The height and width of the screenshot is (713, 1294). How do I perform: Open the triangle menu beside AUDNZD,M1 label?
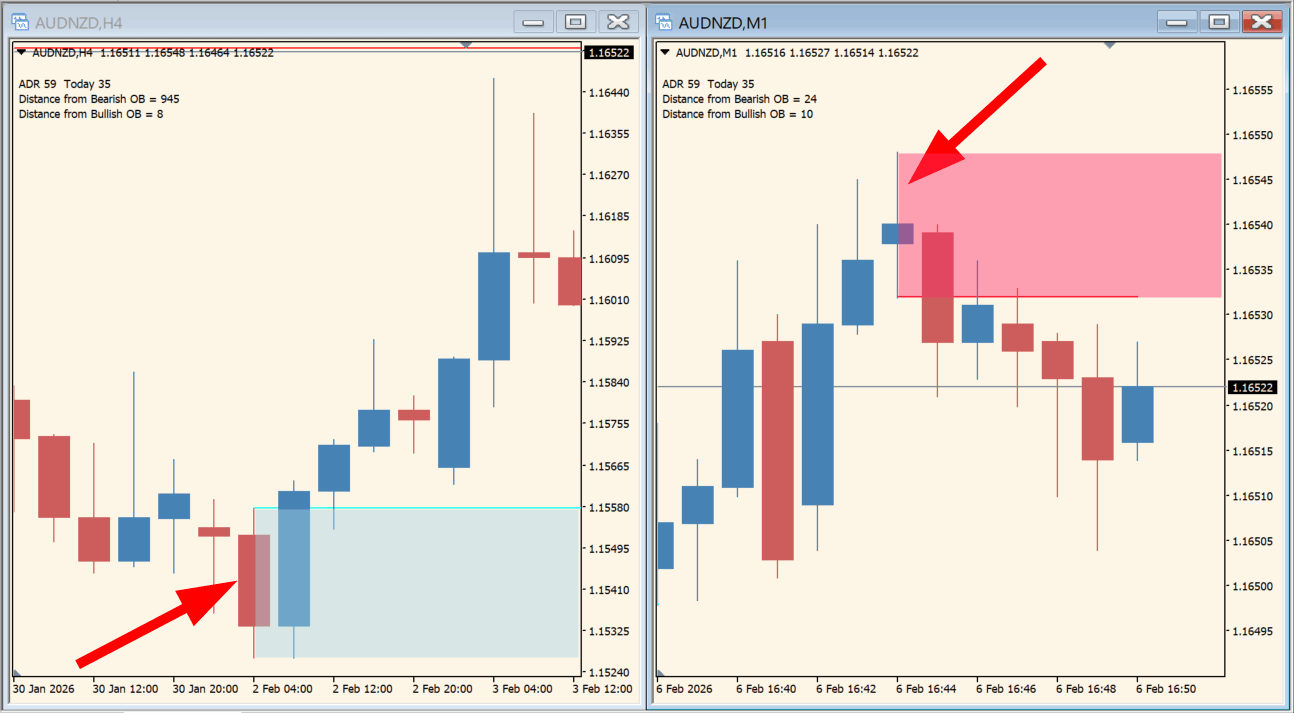pyautogui.click(x=665, y=53)
